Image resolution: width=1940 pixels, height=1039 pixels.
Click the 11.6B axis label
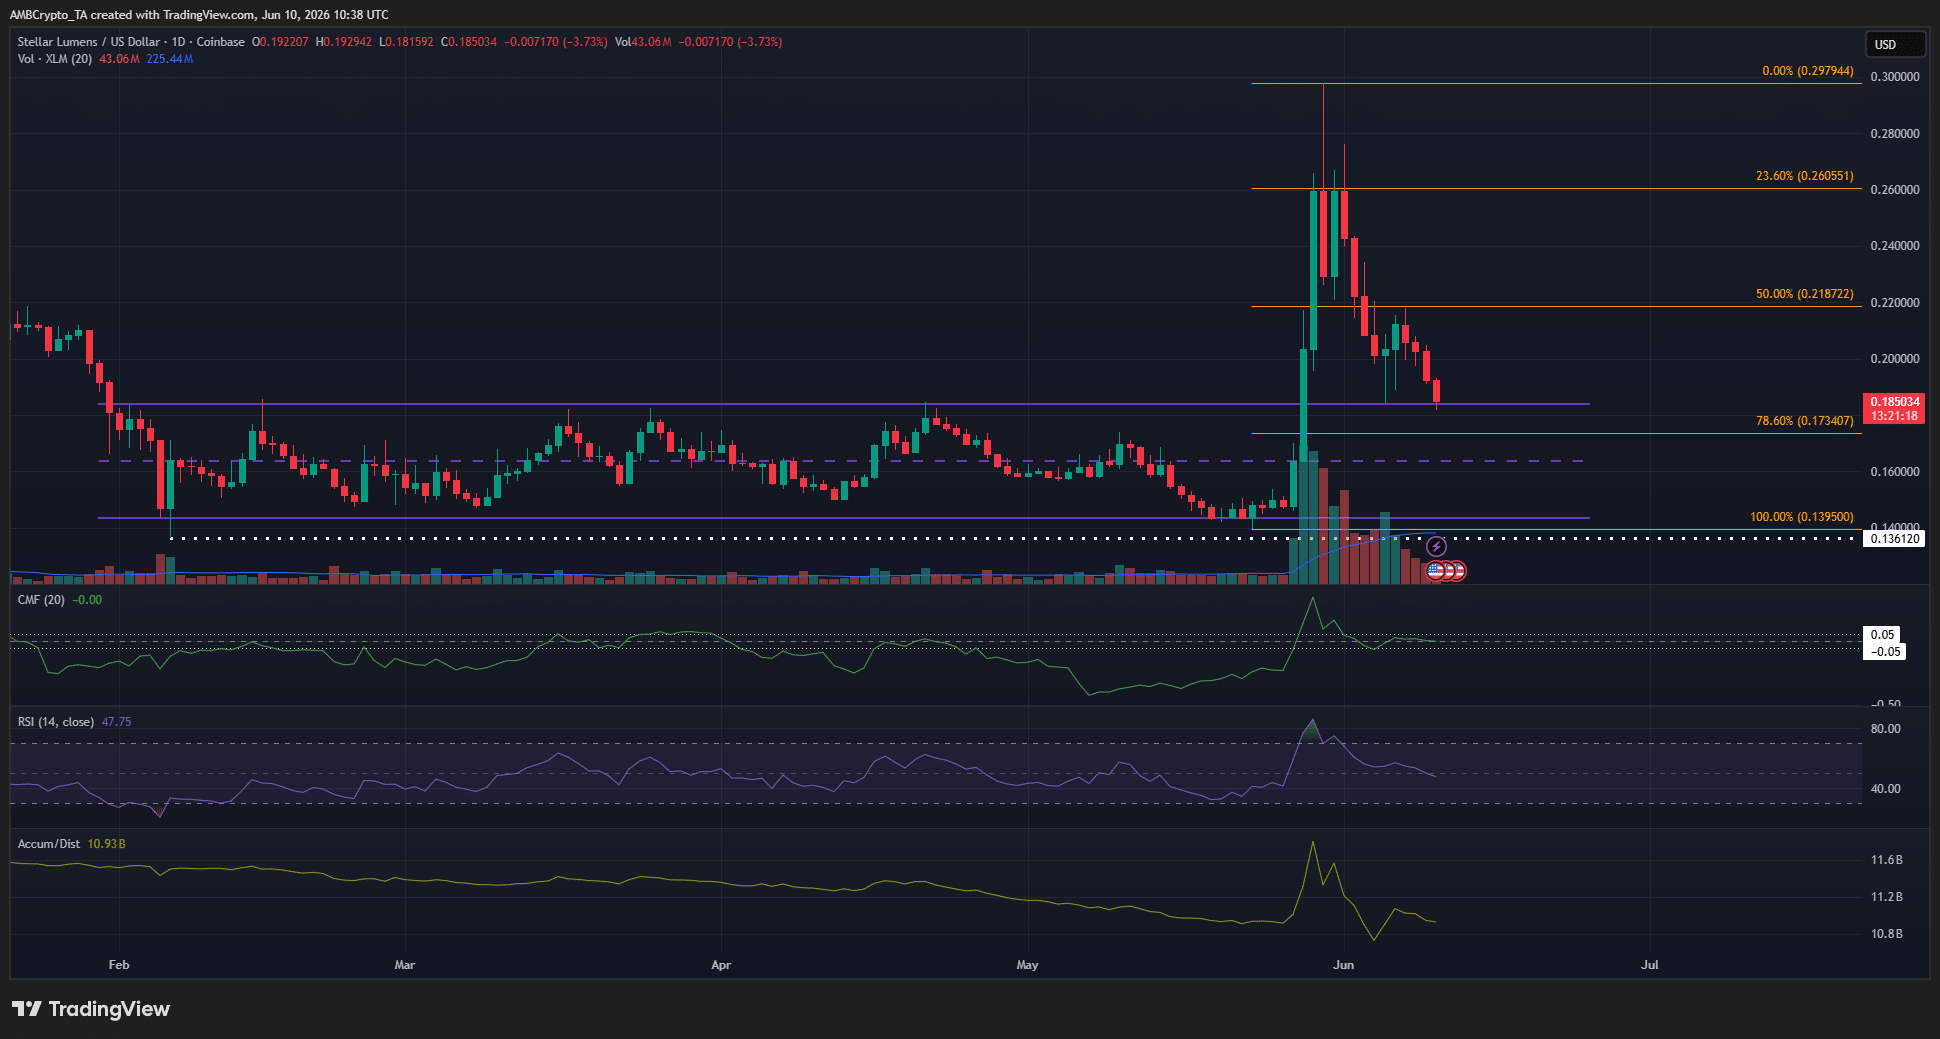1887,860
